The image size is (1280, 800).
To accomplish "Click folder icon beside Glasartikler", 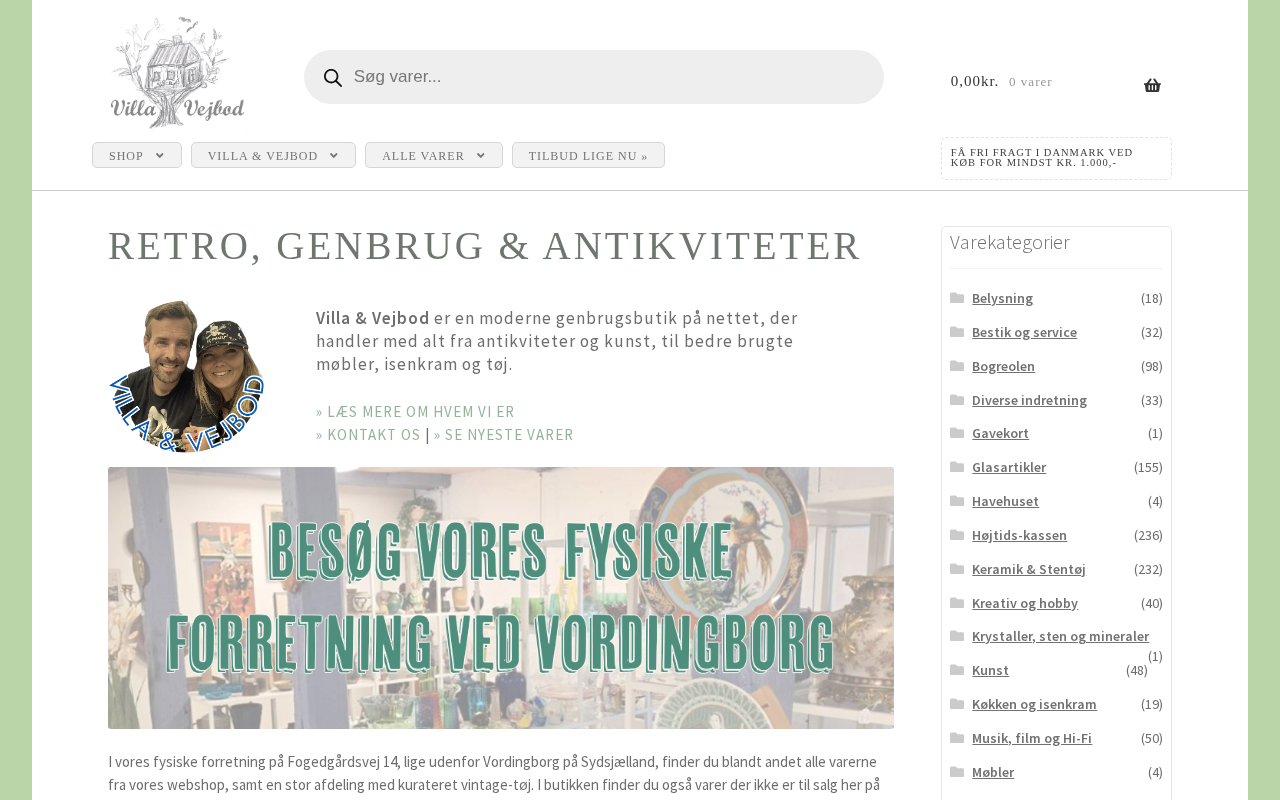I will tap(957, 467).
